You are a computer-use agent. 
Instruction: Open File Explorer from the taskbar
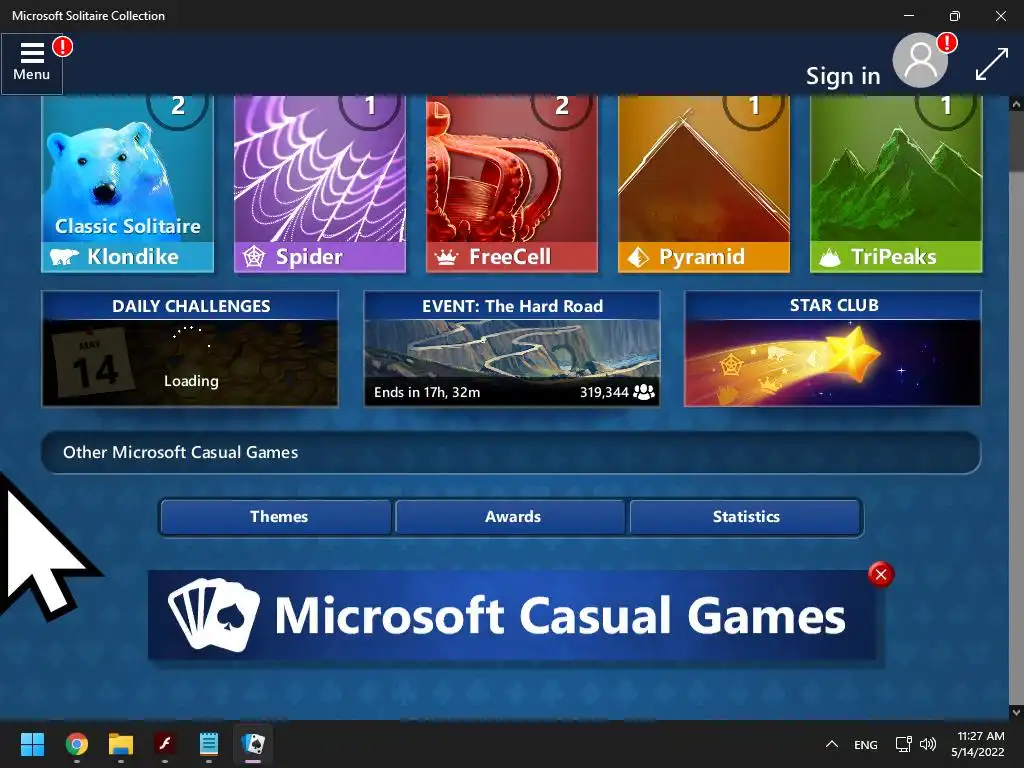[x=121, y=744]
